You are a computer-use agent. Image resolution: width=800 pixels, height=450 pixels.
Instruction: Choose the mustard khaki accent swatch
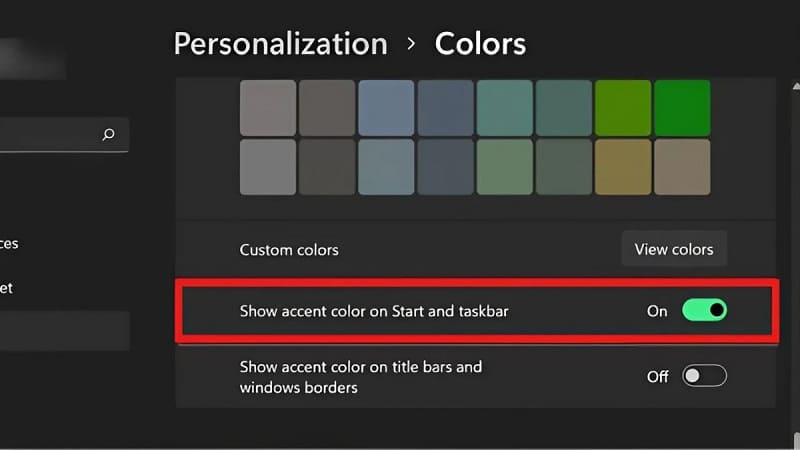[x=623, y=167]
